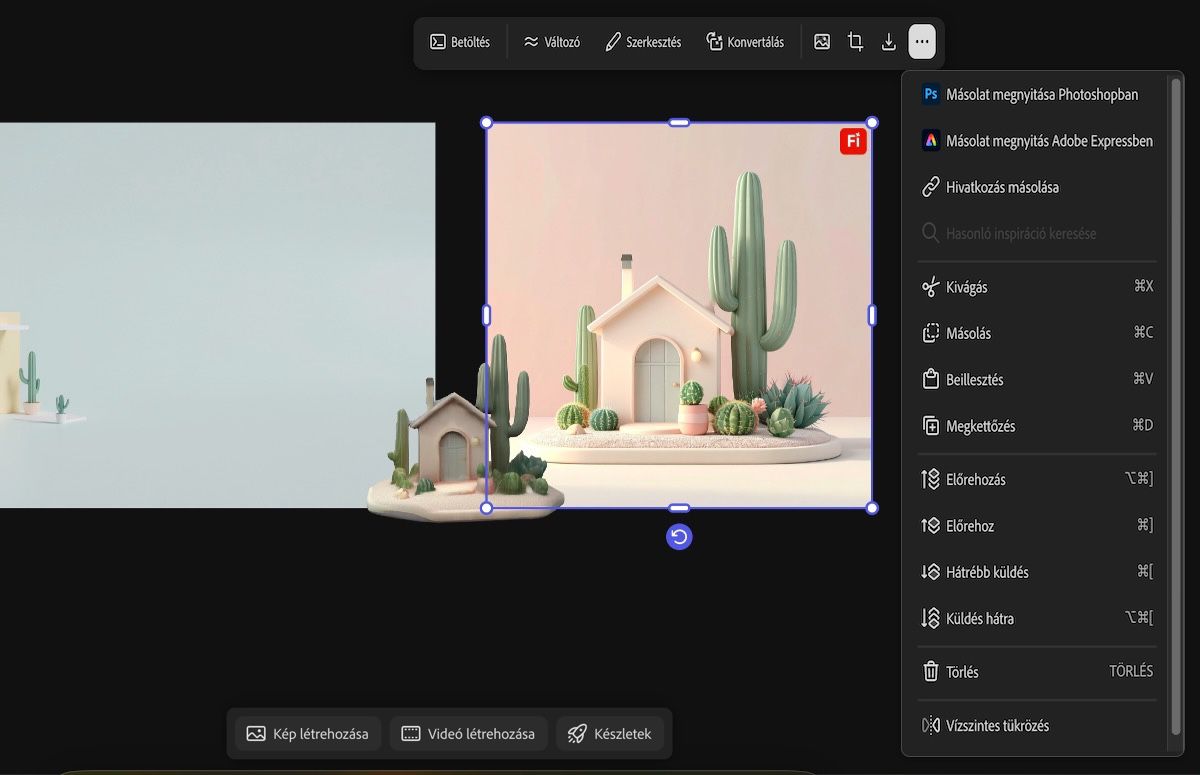
Task: Click the Betöltés toolbar button
Action: pos(460,42)
